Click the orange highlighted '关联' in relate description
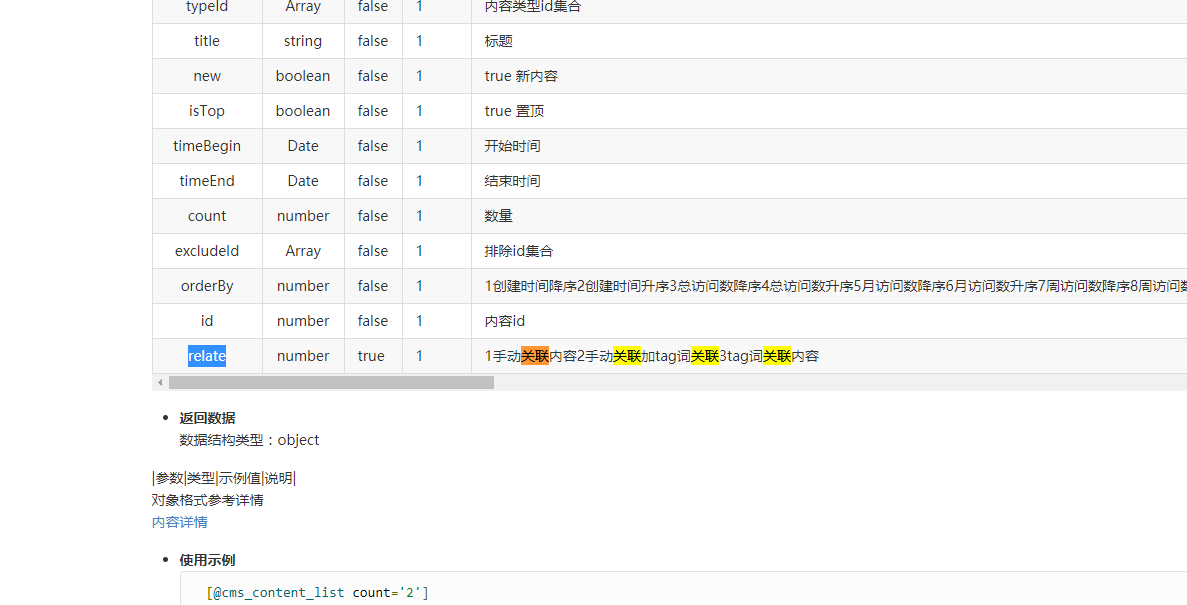This screenshot has height=605, width=1187. 534,356
